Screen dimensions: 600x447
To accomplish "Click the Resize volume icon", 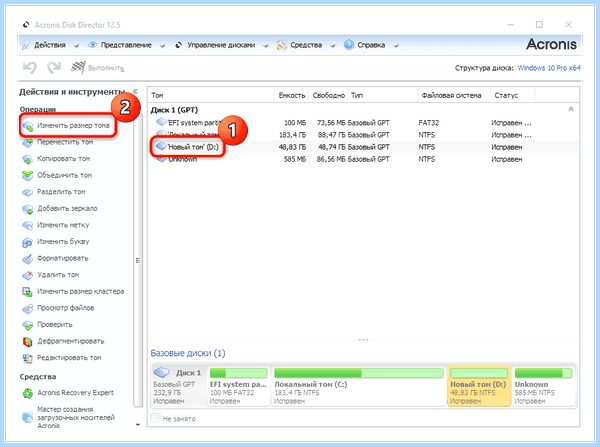I will [x=28, y=126].
